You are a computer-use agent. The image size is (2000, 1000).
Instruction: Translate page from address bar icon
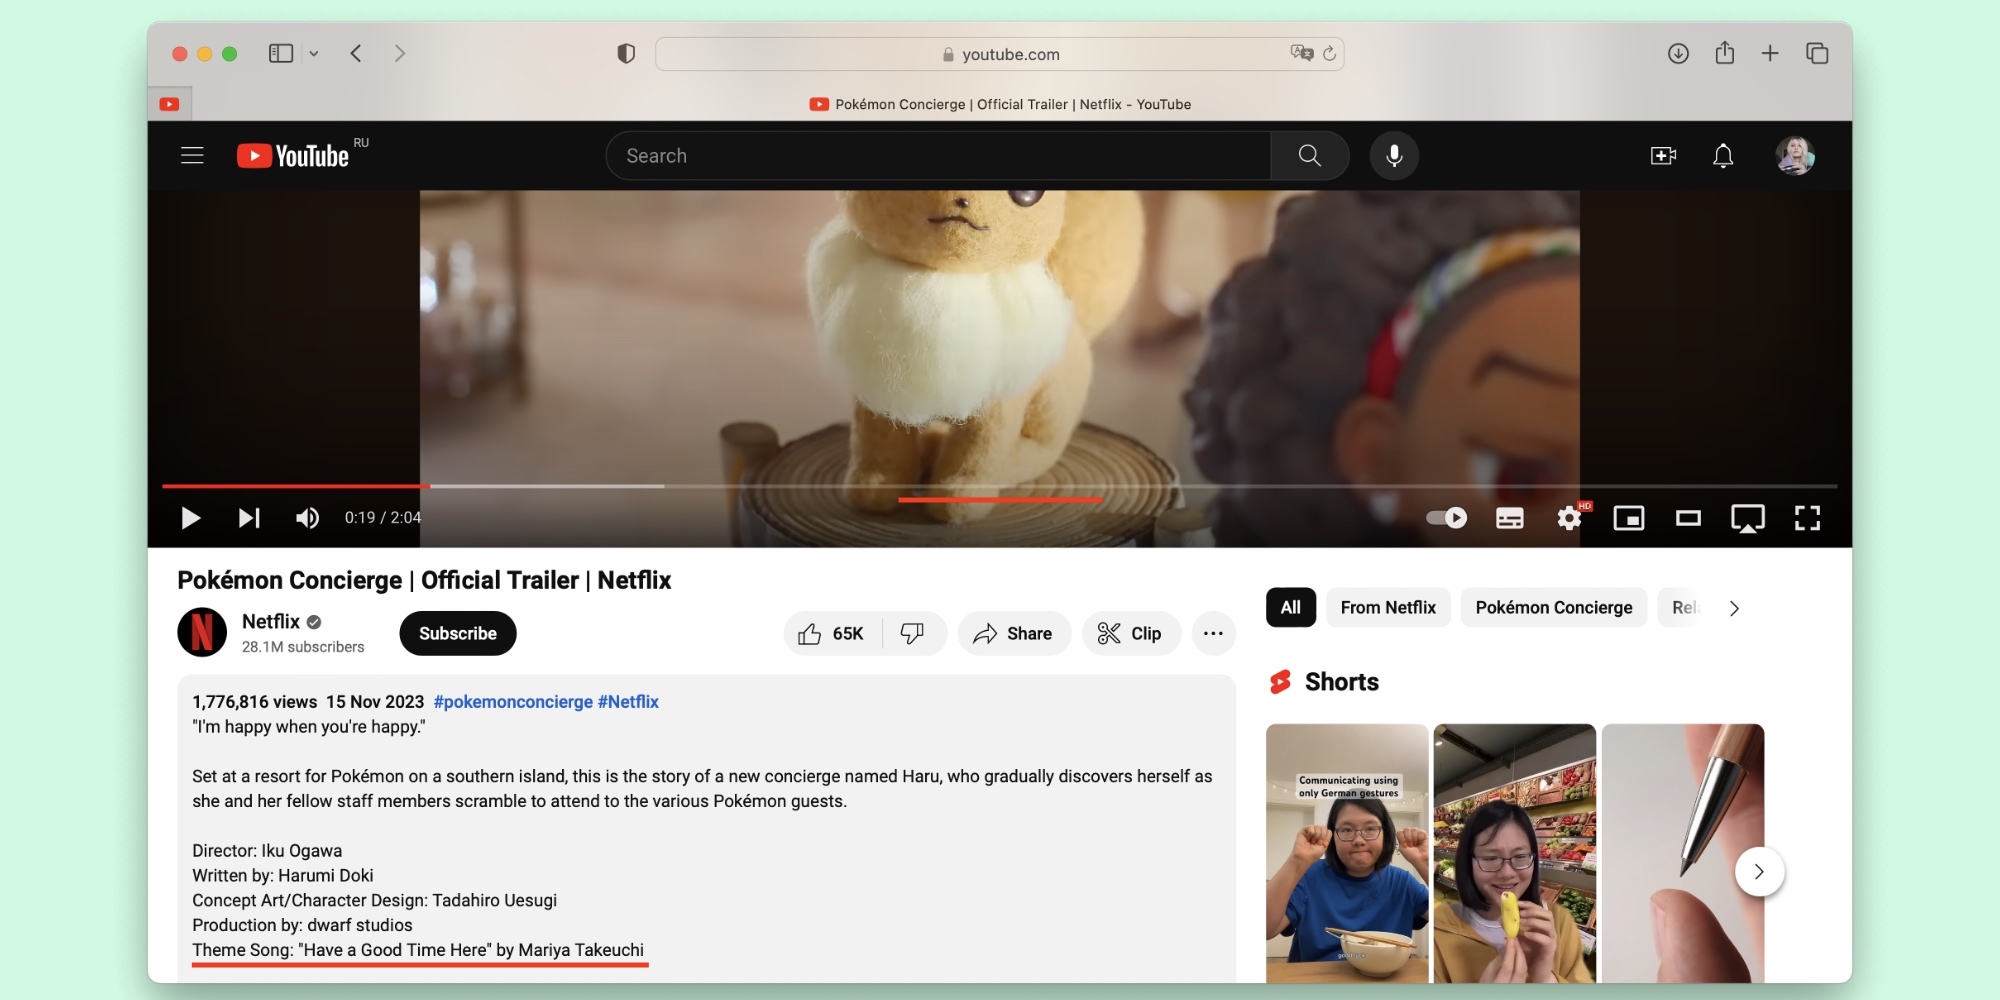coord(1301,53)
